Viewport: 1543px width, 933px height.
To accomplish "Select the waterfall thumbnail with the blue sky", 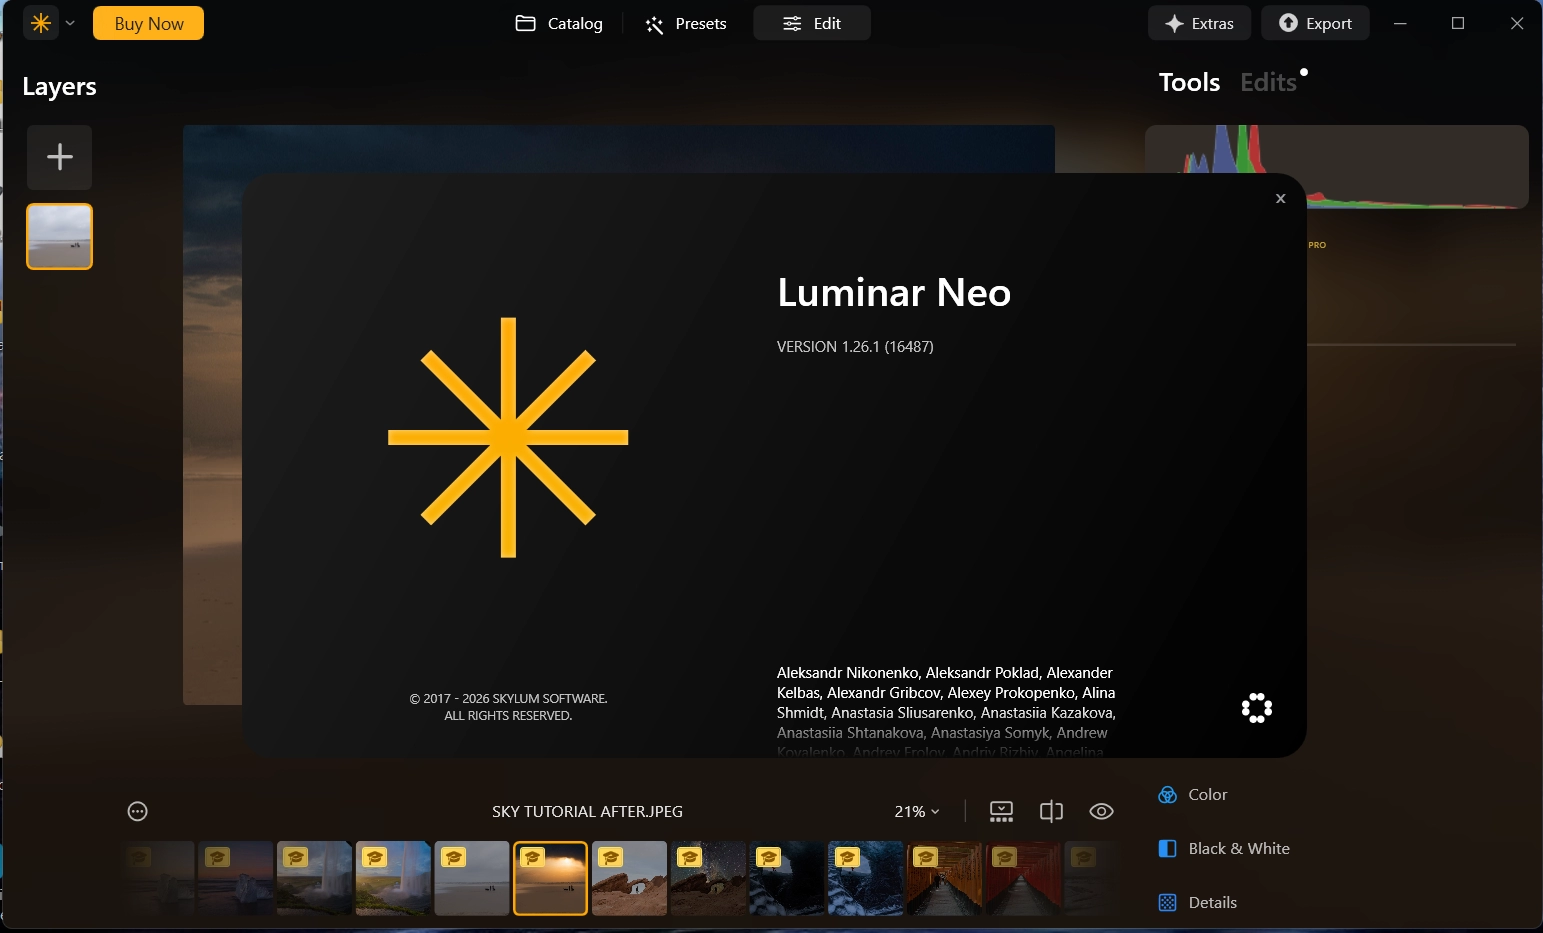I will pos(393,878).
